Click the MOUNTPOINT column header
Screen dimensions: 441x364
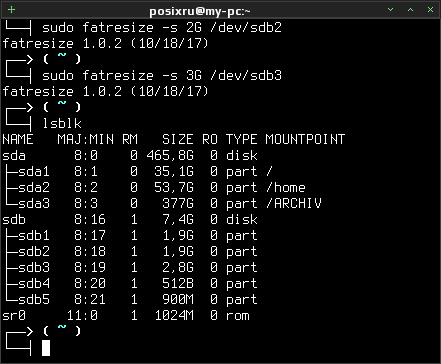(x=305, y=139)
